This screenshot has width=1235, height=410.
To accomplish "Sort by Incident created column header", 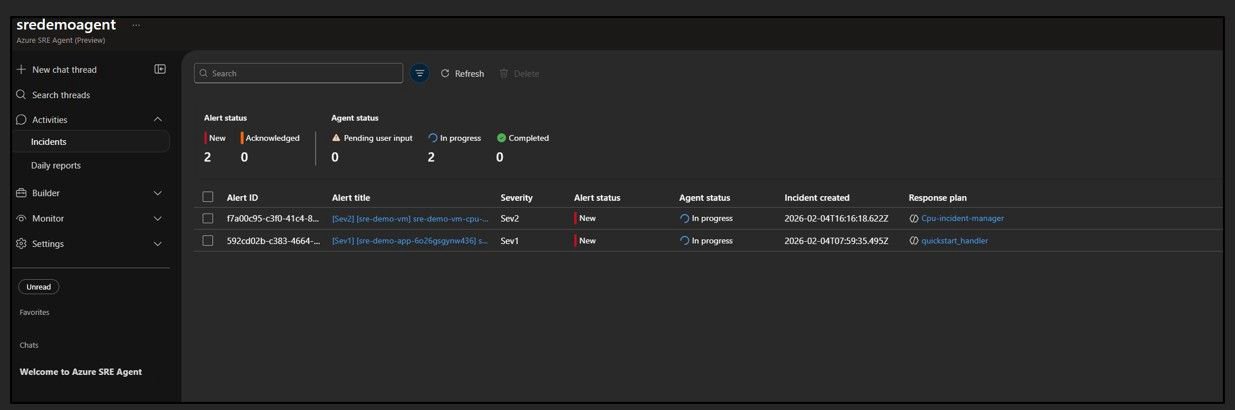I will coord(817,198).
